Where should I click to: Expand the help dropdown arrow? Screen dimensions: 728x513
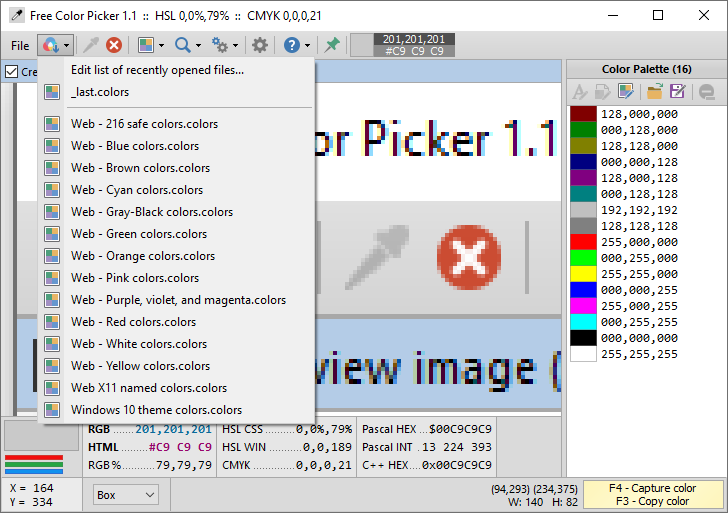(x=307, y=45)
